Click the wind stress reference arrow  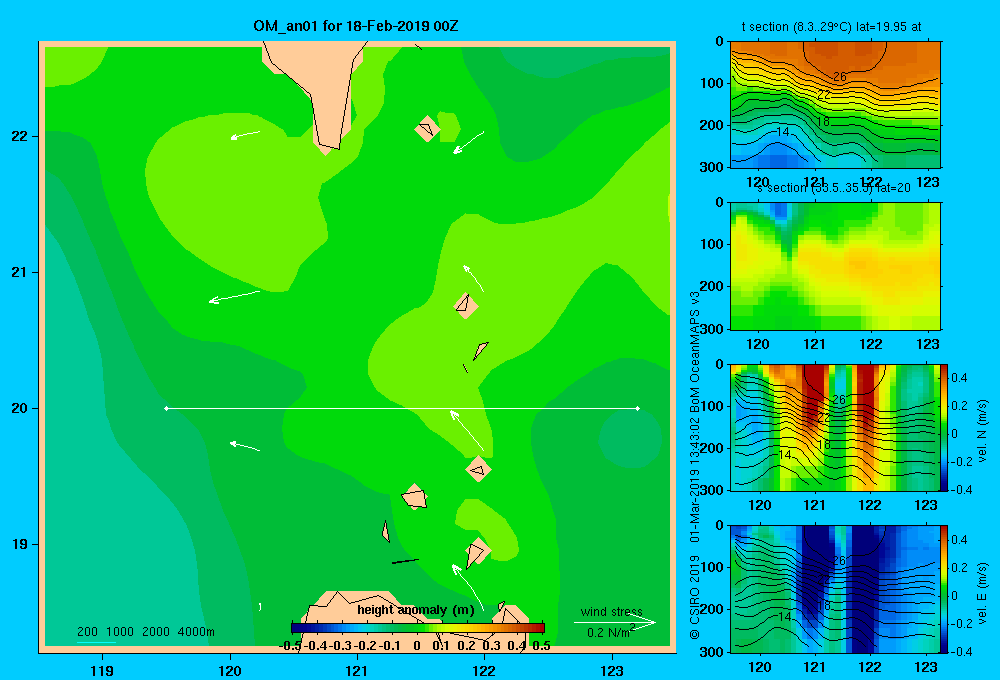(615, 622)
